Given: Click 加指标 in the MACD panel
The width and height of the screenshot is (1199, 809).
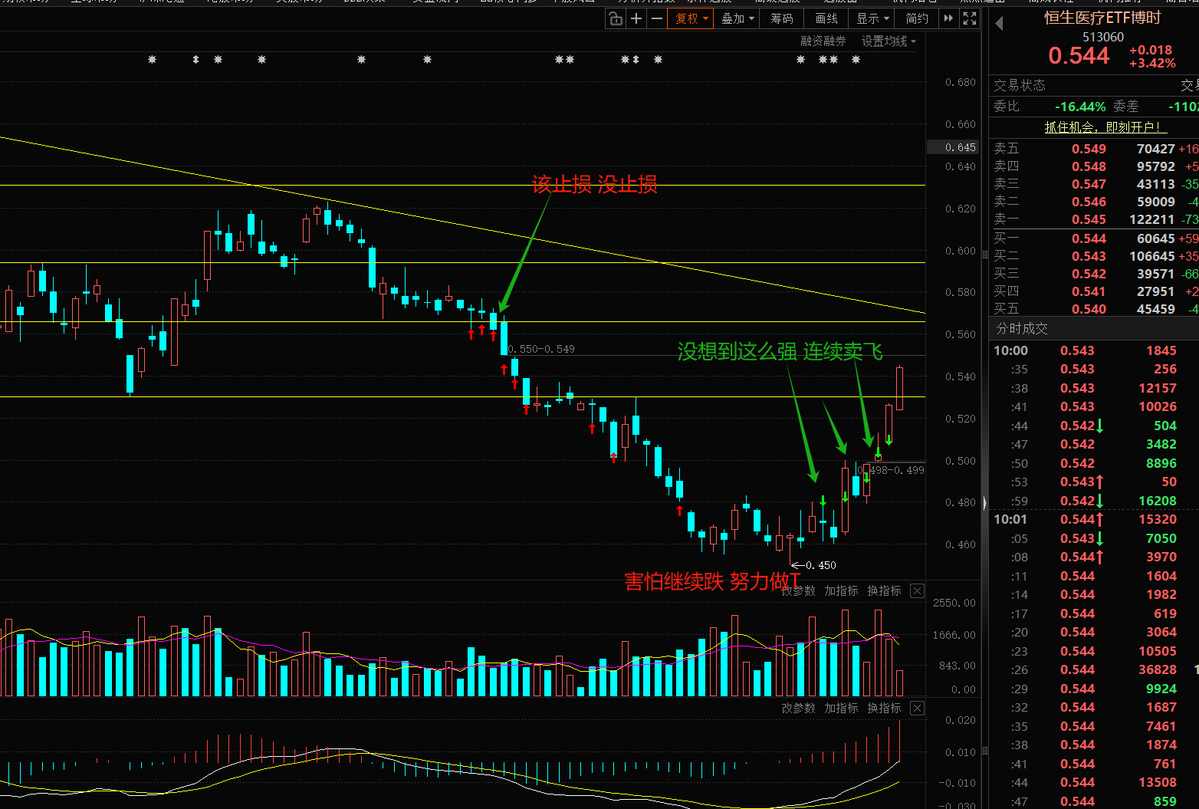Looking at the screenshot, I should coord(841,708).
